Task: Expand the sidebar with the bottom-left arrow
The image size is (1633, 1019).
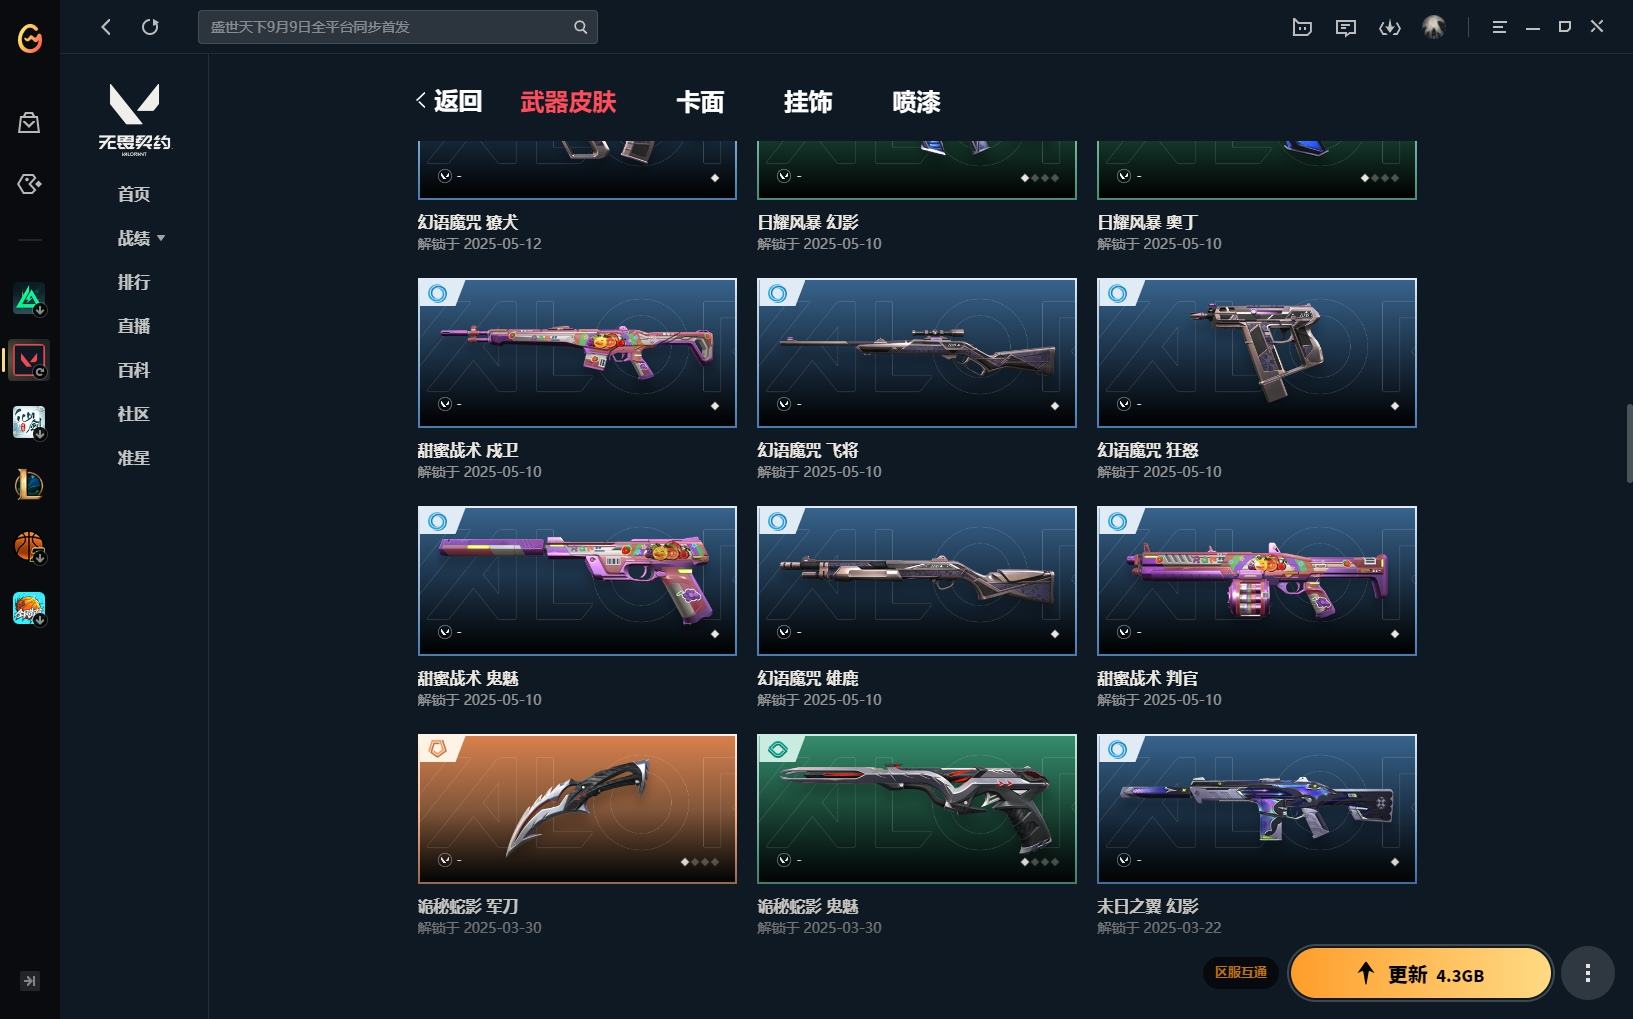Action: point(30,981)
